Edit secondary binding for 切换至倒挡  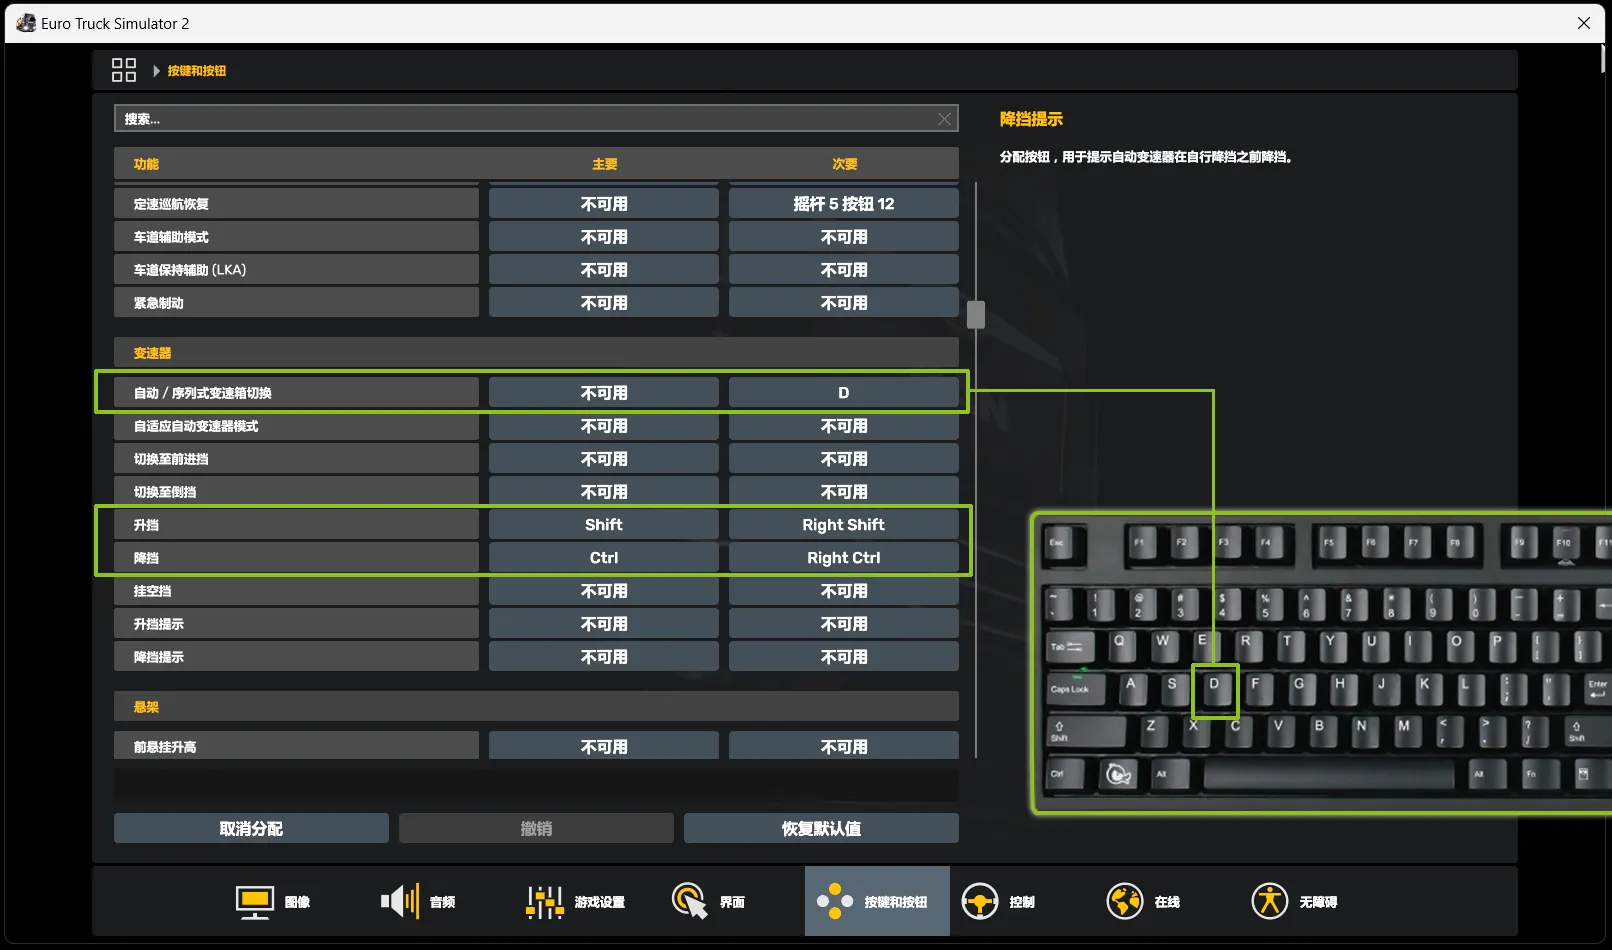[844, 492]
